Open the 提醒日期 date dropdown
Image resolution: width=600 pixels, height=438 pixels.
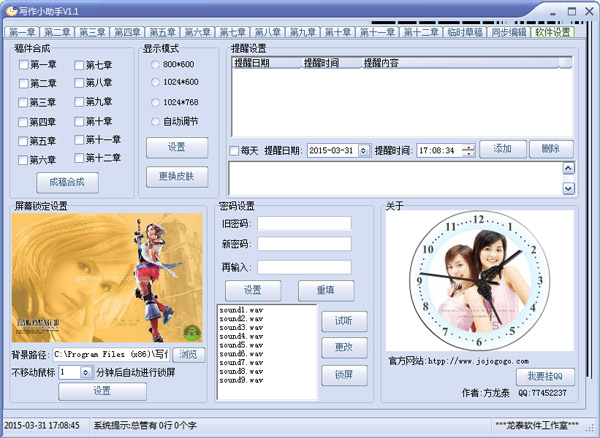364,151
